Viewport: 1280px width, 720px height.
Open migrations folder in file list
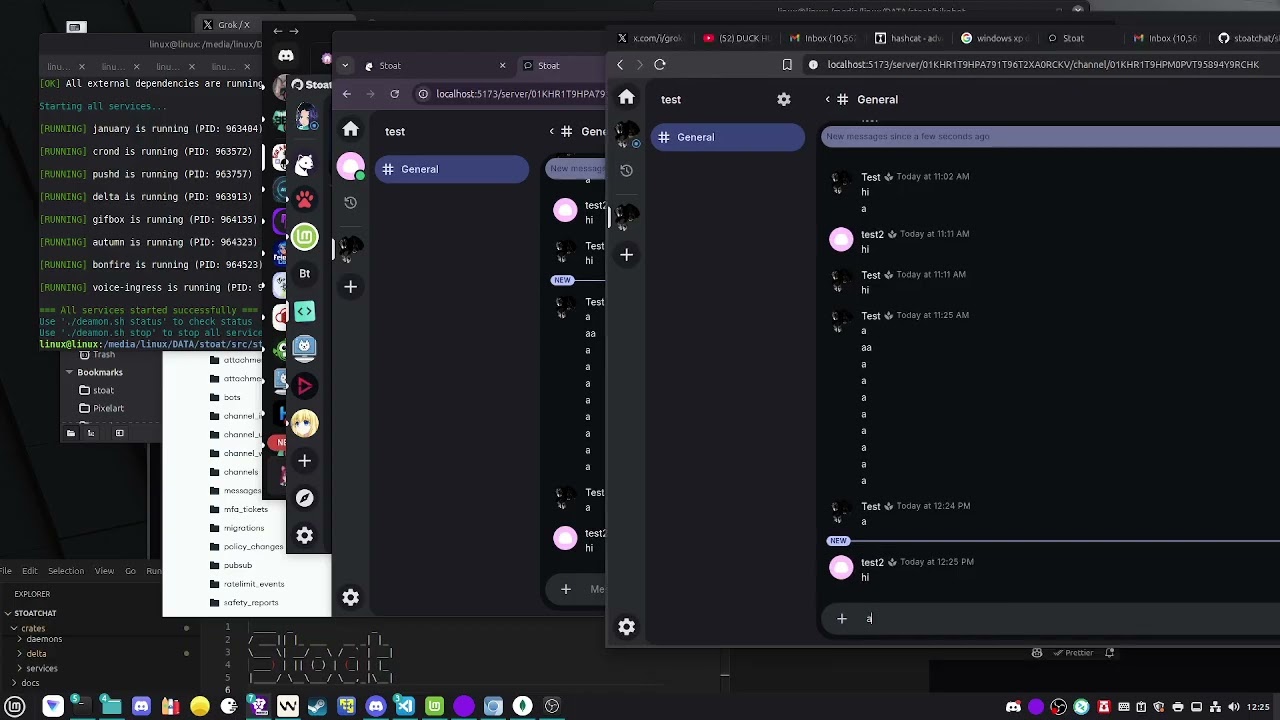pyautogui.click(x=244, y=528)
